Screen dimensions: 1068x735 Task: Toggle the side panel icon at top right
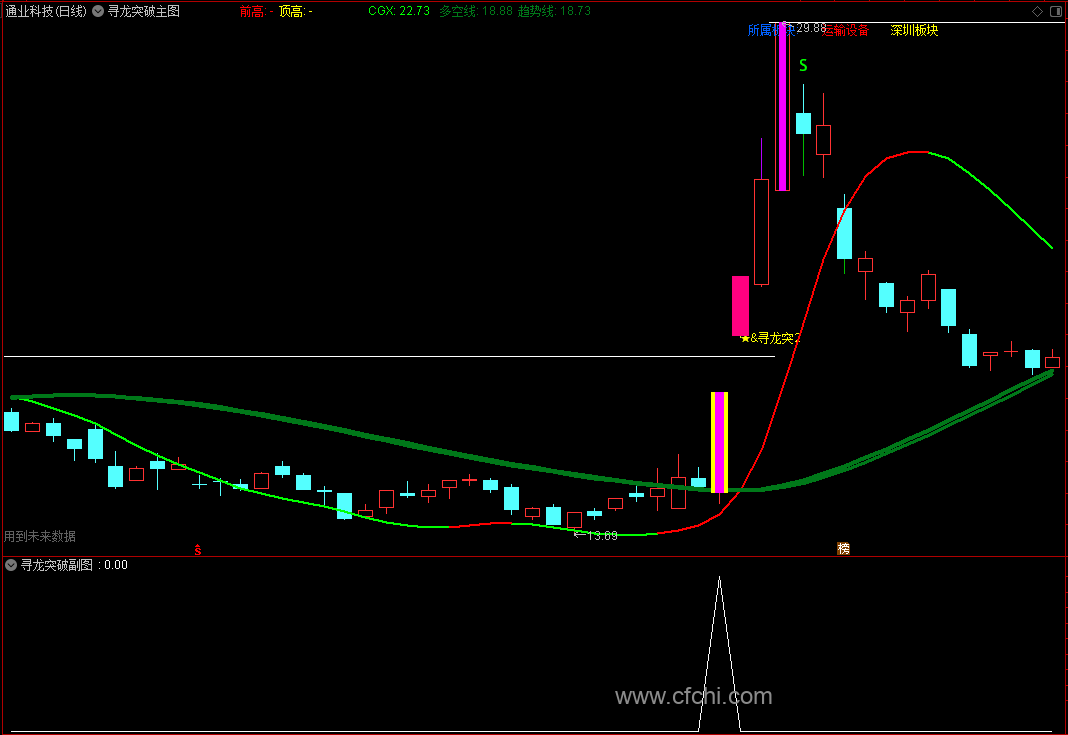click(1056, 11)
